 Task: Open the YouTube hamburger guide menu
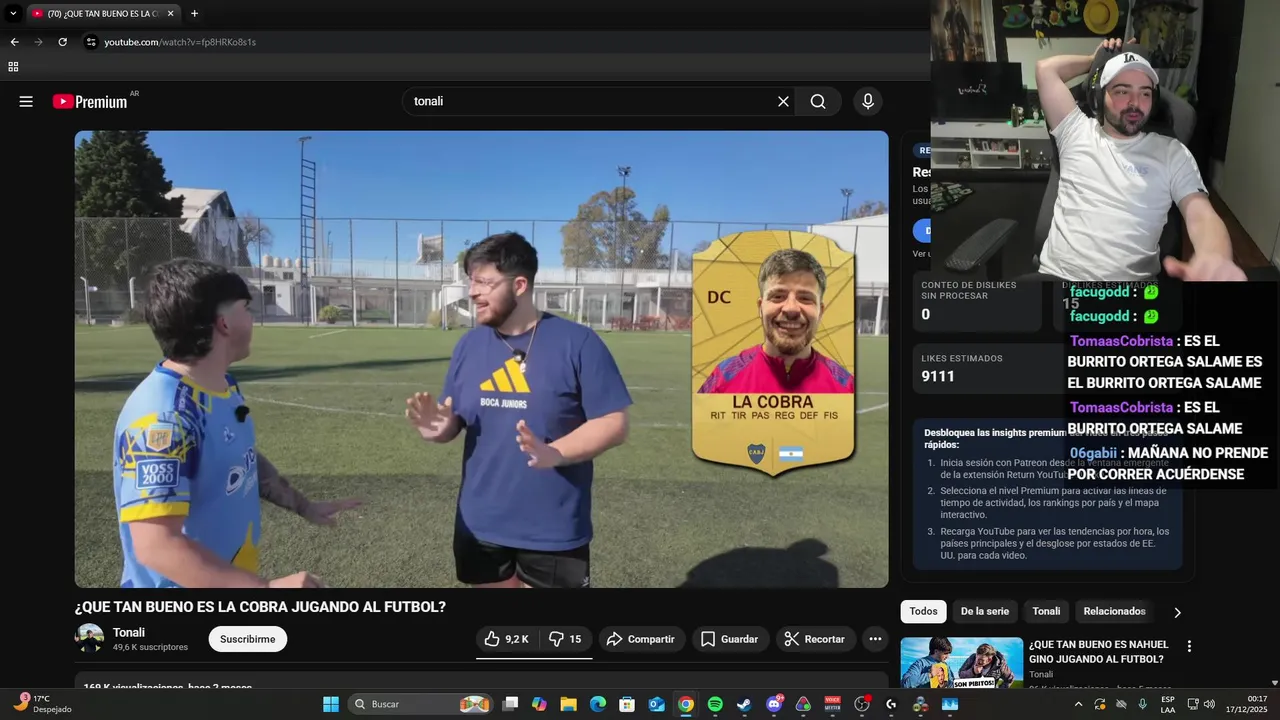[26, 101]
